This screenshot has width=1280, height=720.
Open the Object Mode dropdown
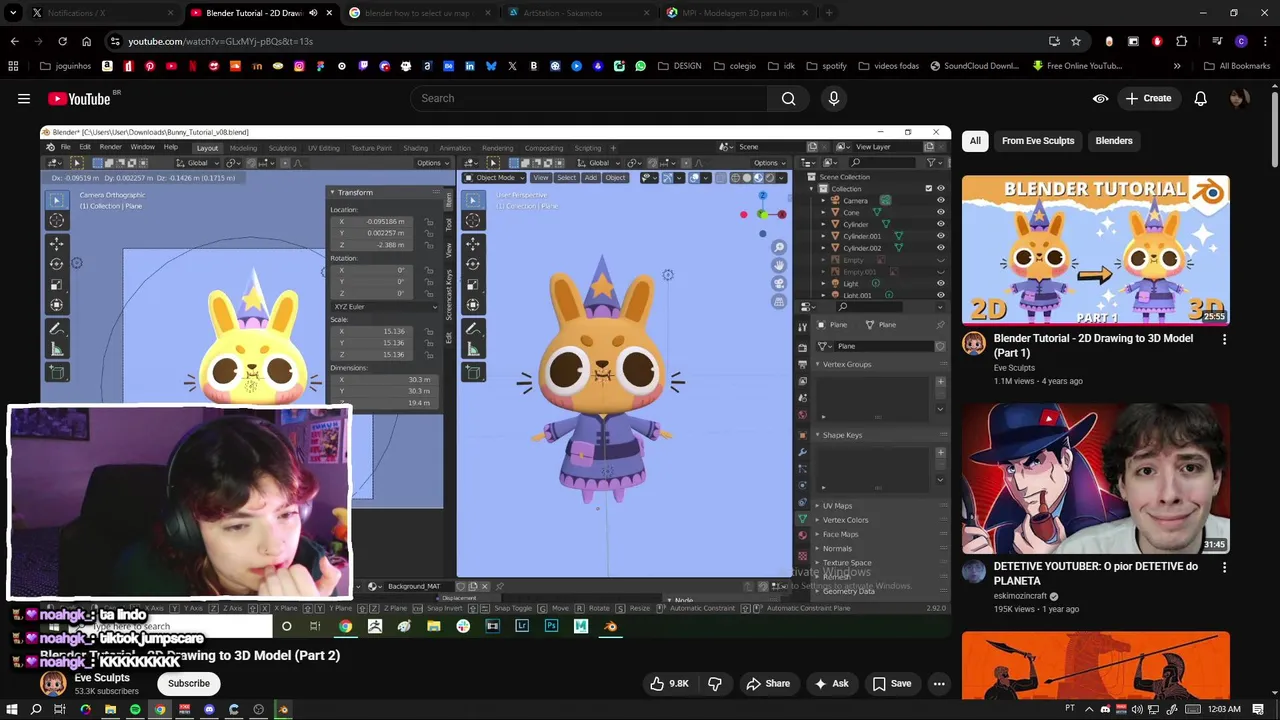point(494,178)
